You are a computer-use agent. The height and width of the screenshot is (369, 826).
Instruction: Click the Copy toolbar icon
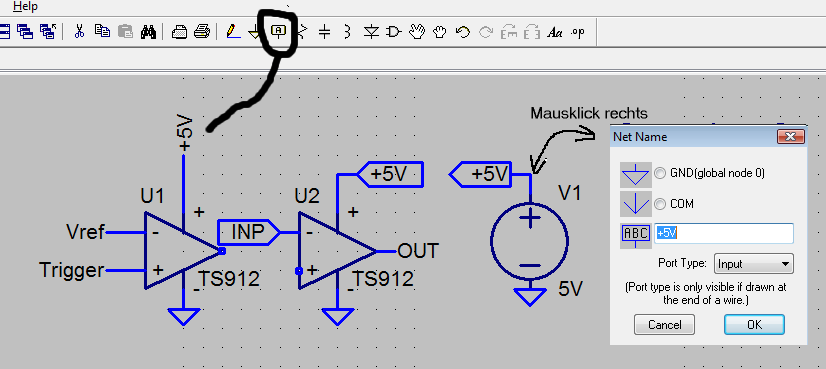[x=102, y=32]
